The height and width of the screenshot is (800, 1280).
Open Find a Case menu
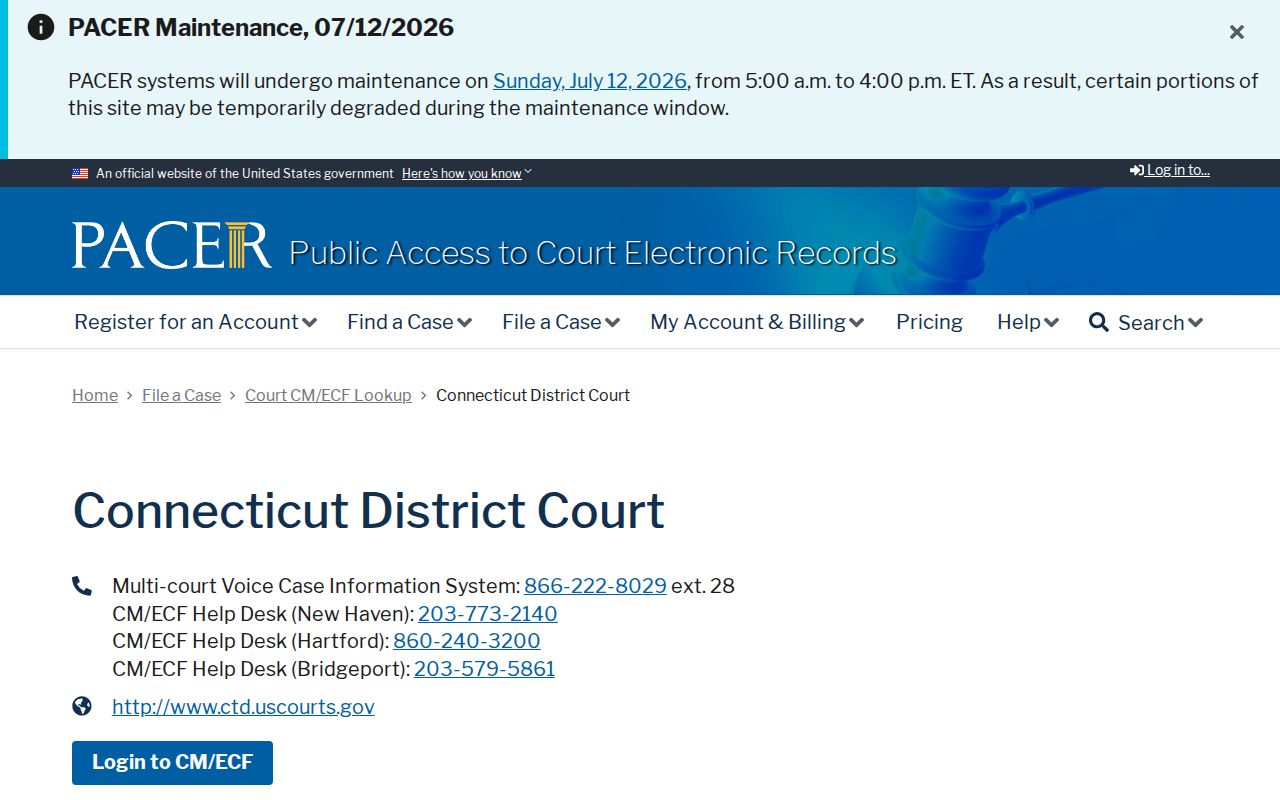[409, 322]
